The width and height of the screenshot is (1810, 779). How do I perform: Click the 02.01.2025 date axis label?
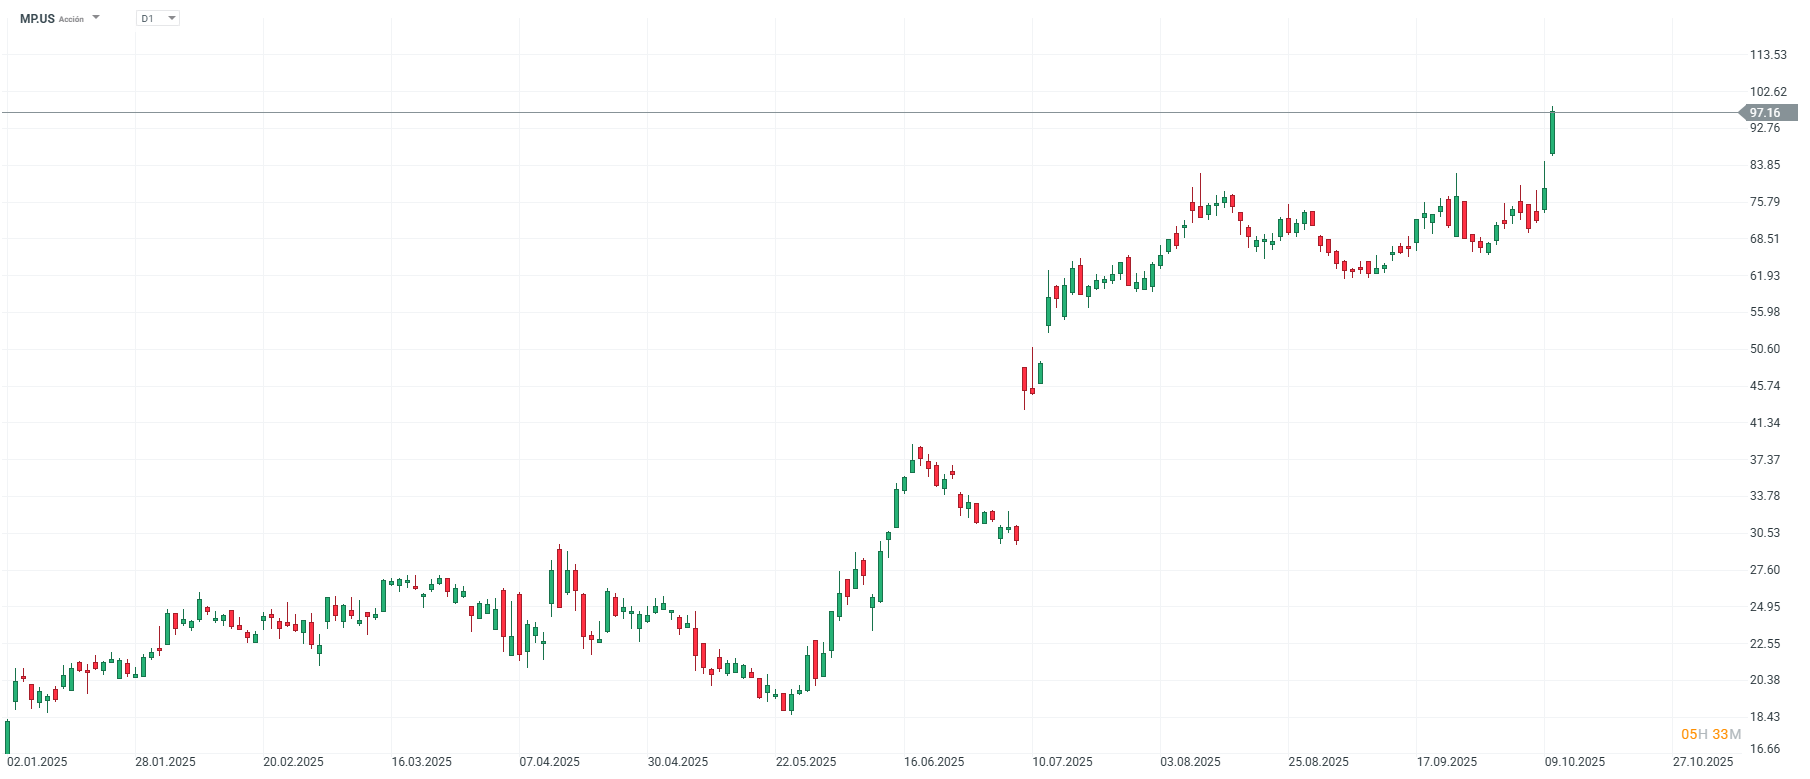37,762
